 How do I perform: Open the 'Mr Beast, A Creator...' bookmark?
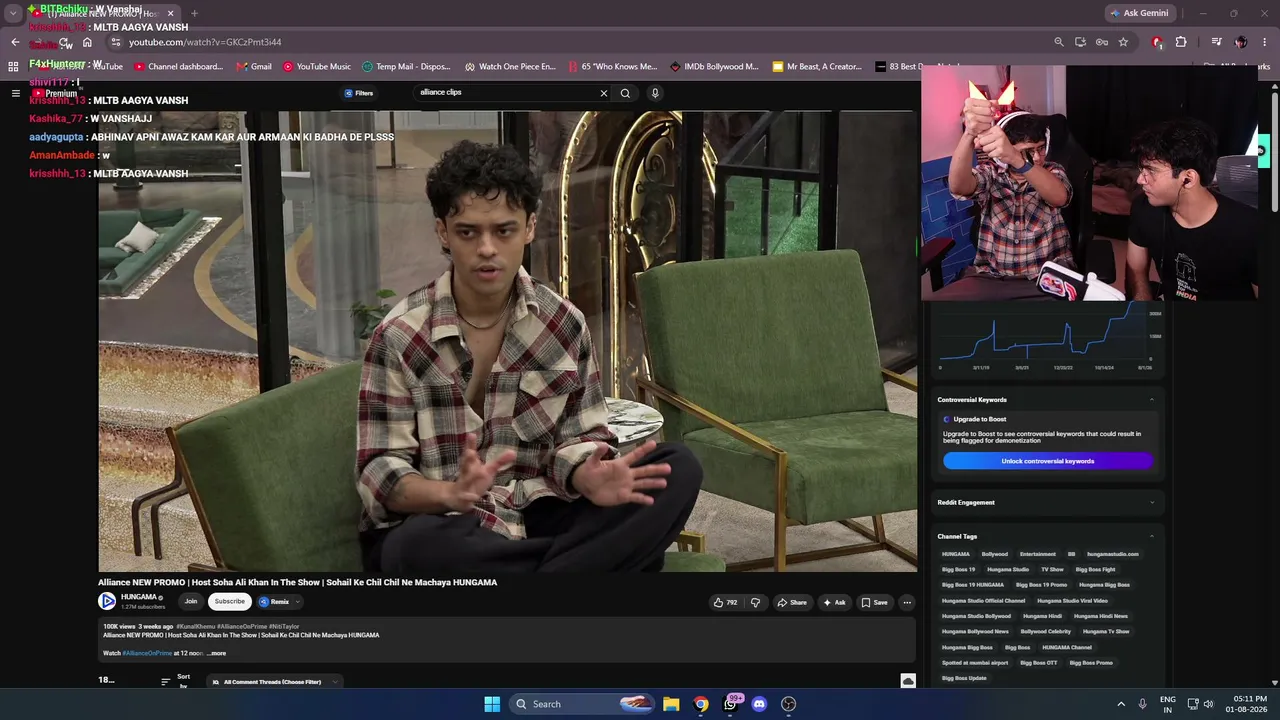coord(817,67)
